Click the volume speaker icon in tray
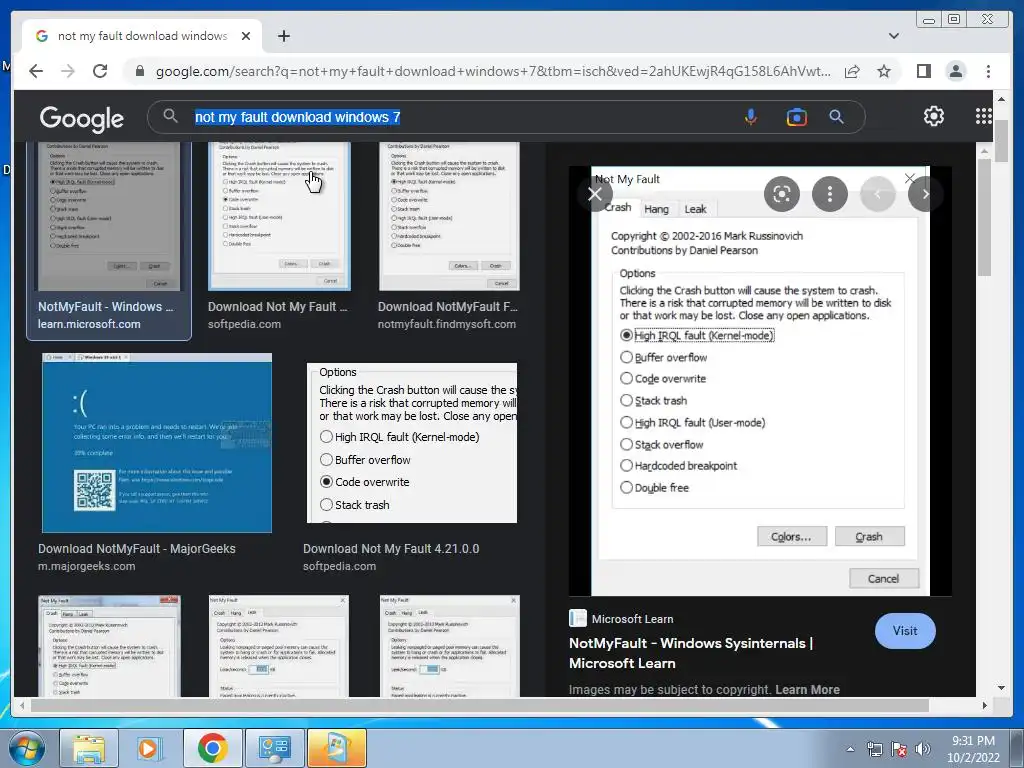Viewport: 1024px width, 768px height. coord(923,749)
